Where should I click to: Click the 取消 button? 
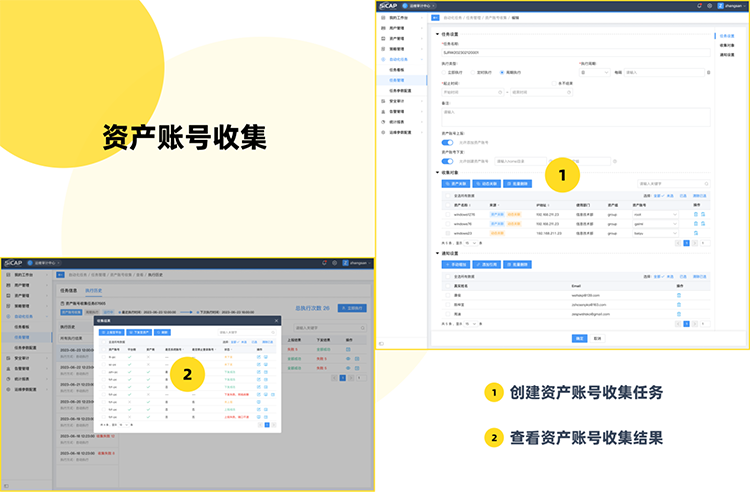[x=598, y=338]
